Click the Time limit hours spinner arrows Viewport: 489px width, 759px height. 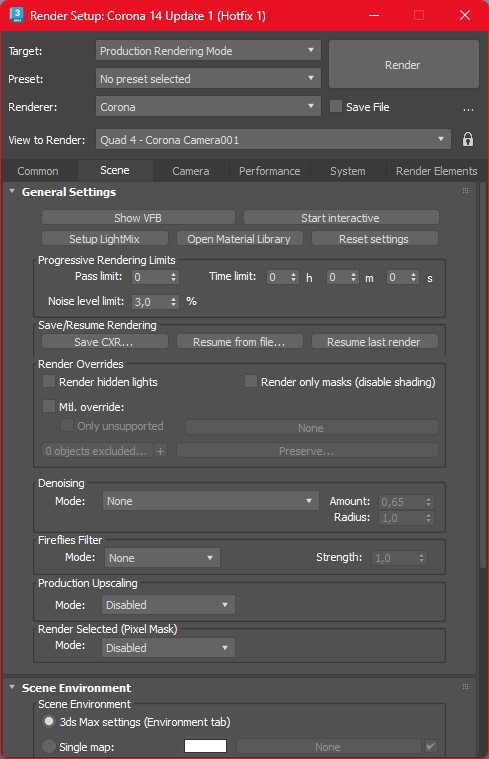point(293,277)
